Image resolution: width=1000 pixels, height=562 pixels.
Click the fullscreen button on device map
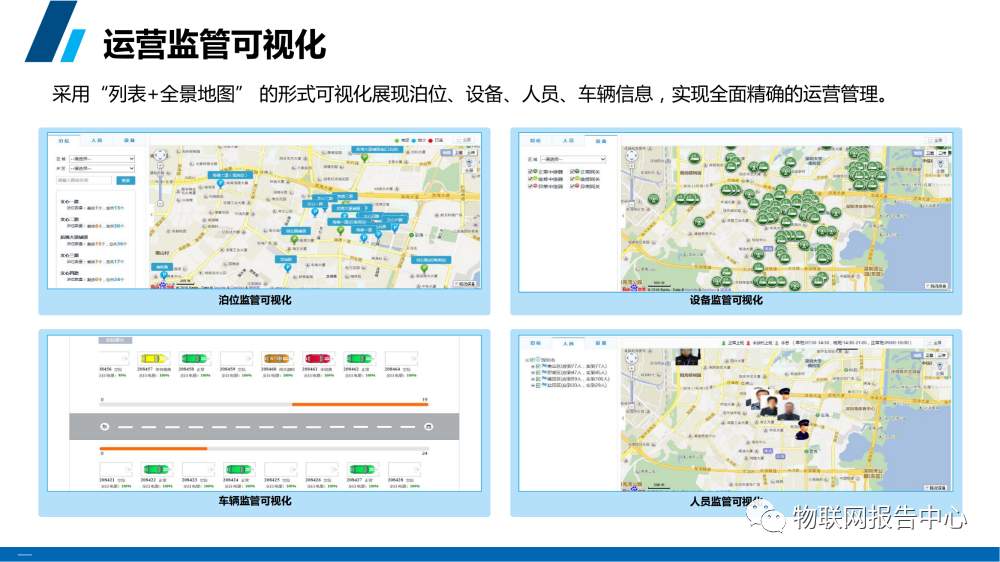point(936,140)
